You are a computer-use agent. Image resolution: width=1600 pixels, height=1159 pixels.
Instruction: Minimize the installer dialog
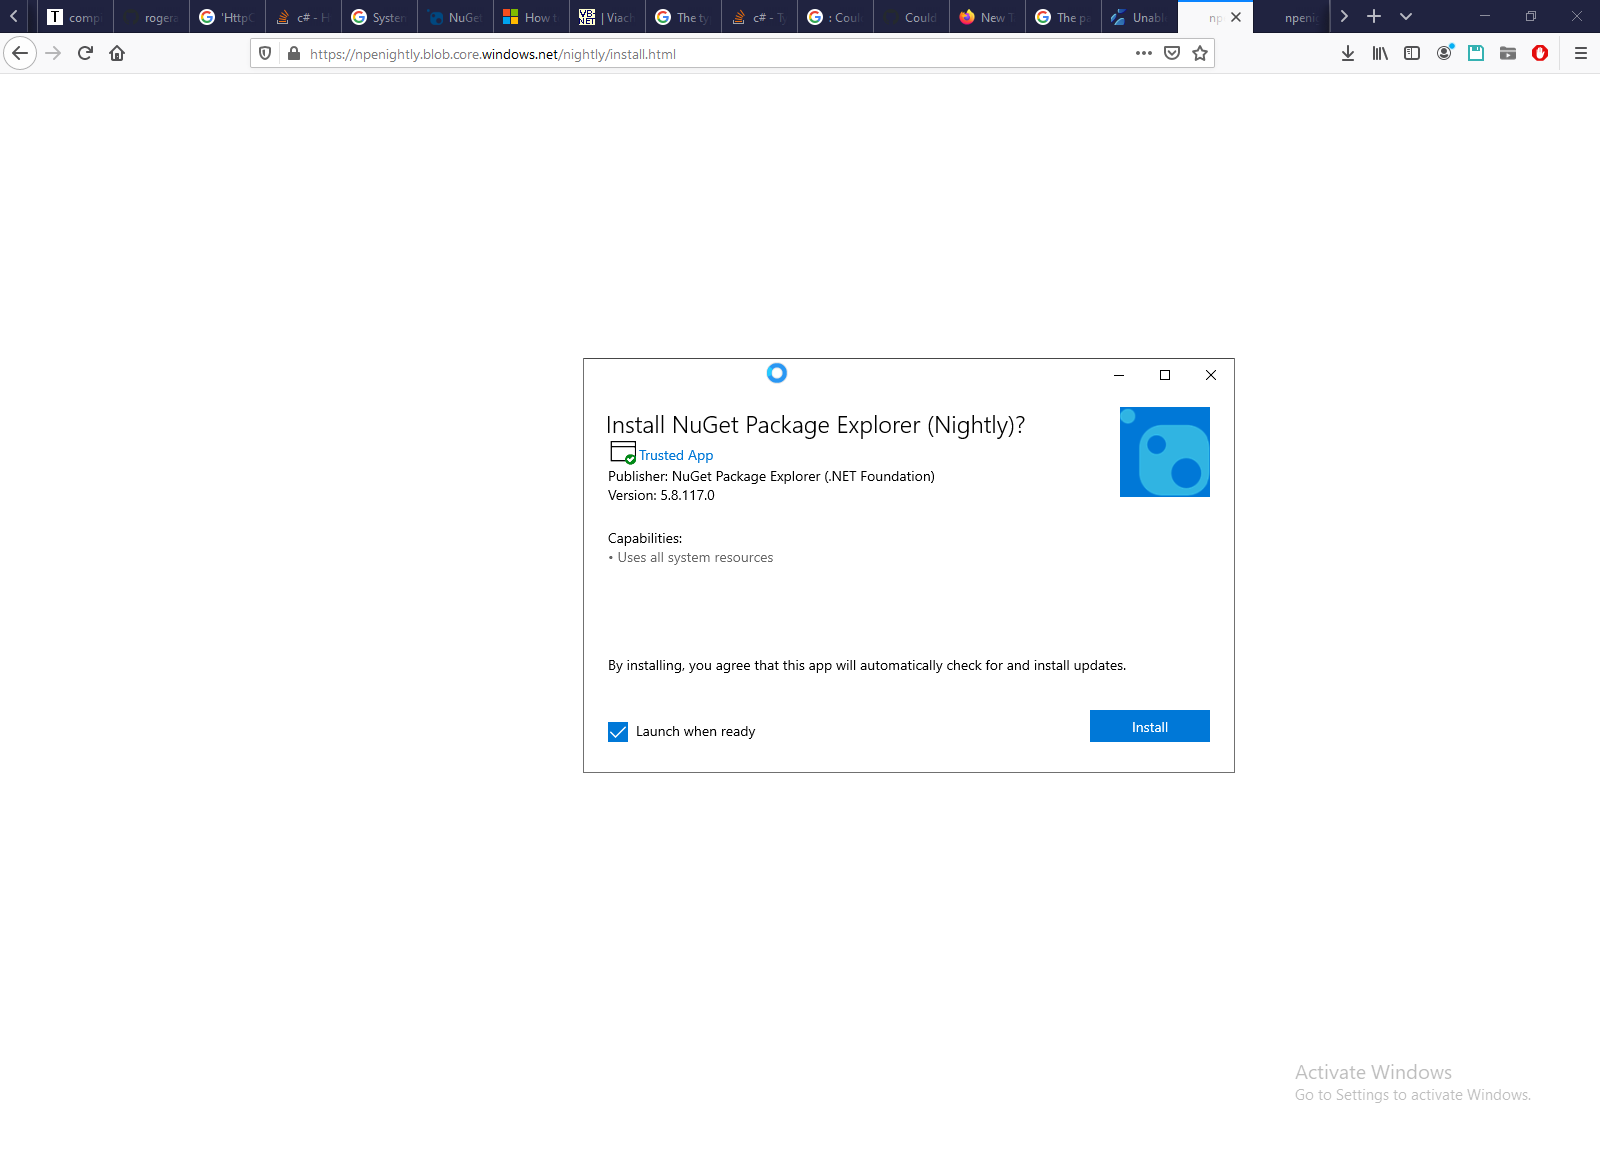click(x=1119, y=375)
